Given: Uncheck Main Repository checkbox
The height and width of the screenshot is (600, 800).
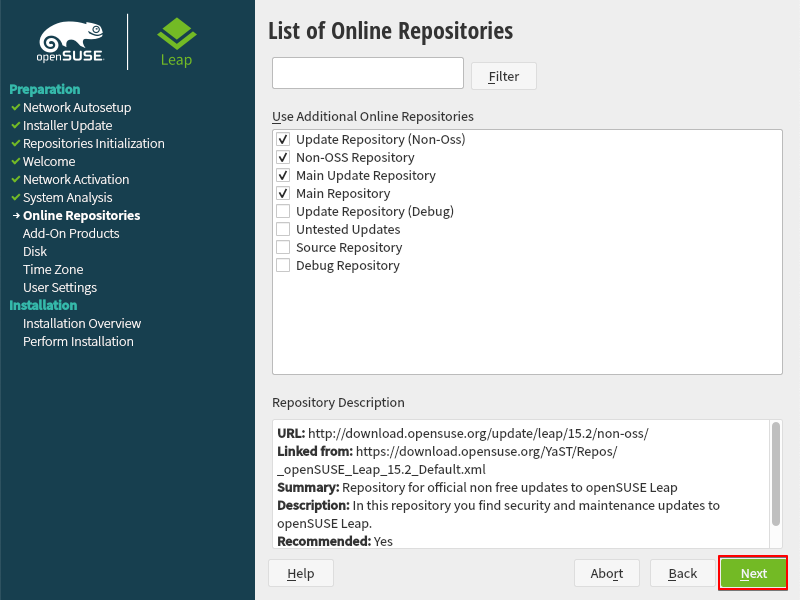Looking at the screenshot, I should click(x=283, y=193).
